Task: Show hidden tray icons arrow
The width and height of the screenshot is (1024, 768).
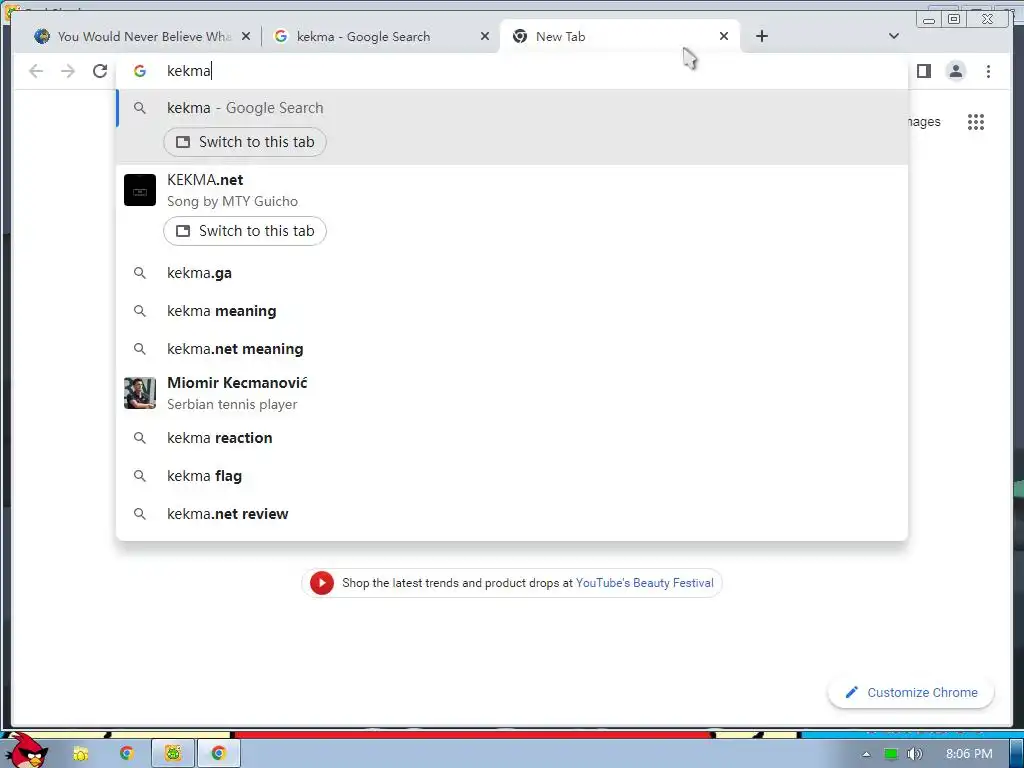Action: click(x=866, y=754)
